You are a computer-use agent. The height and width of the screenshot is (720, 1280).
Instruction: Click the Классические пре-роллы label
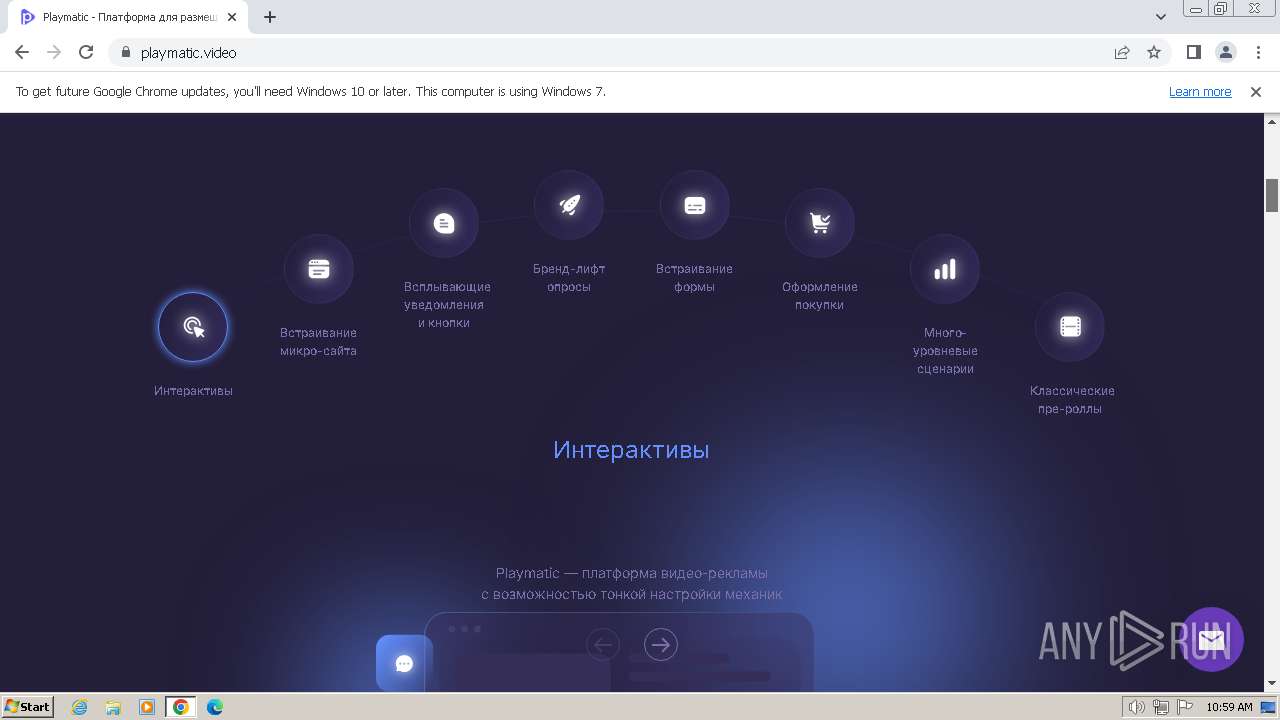click(1072, 400)
